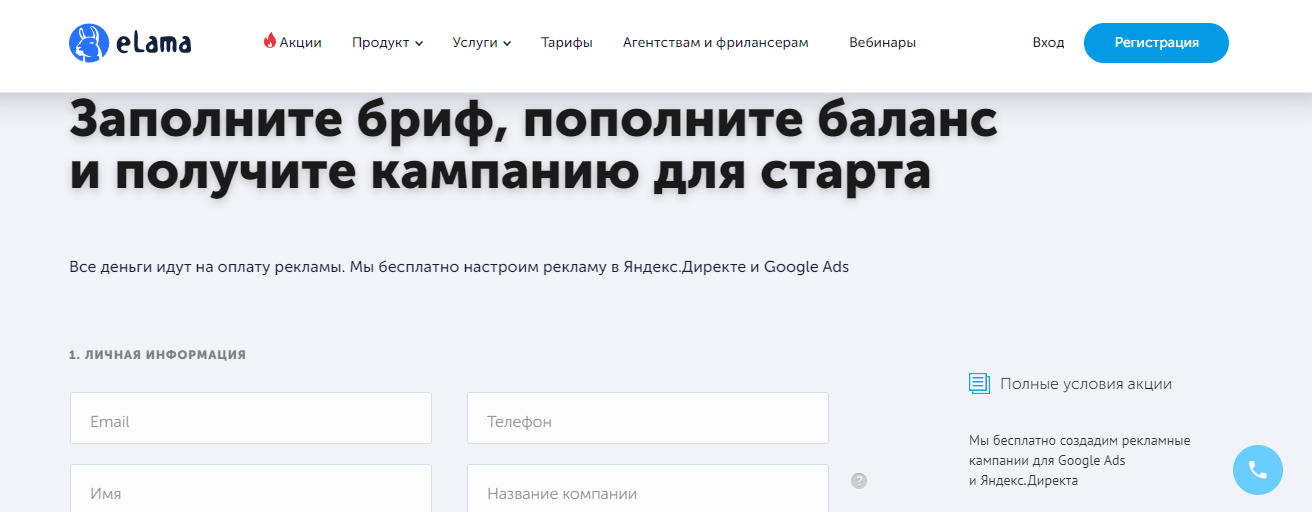
Task: Expand the Услуги dropdown chevron
Action: point(507,43)
